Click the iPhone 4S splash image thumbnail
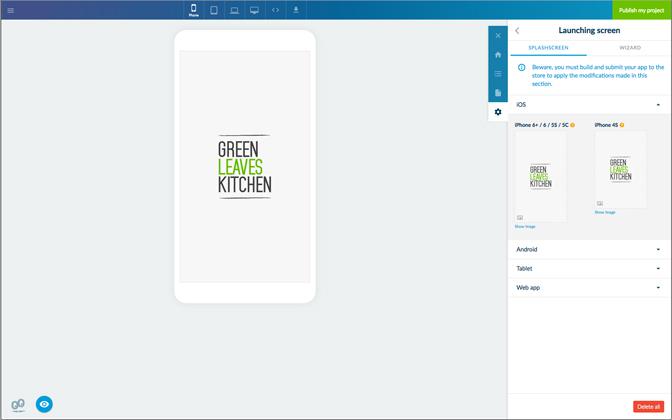This screenshot has height=420, width=672. click(620, 169)
